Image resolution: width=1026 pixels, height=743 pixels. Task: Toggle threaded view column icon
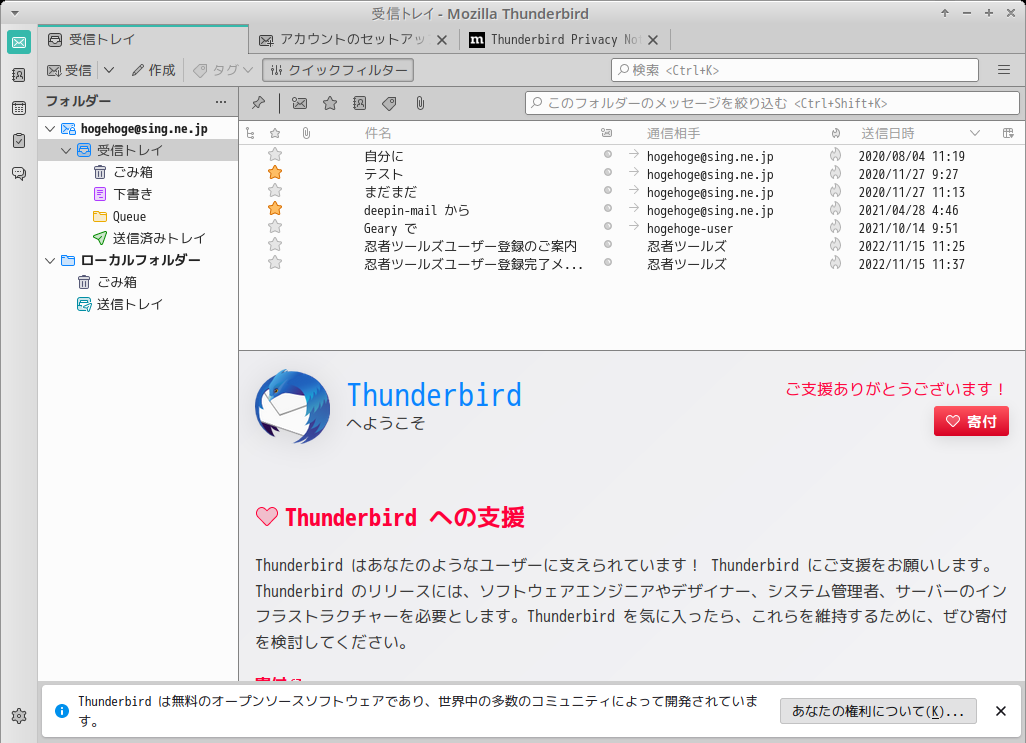(x=250, y=133)
